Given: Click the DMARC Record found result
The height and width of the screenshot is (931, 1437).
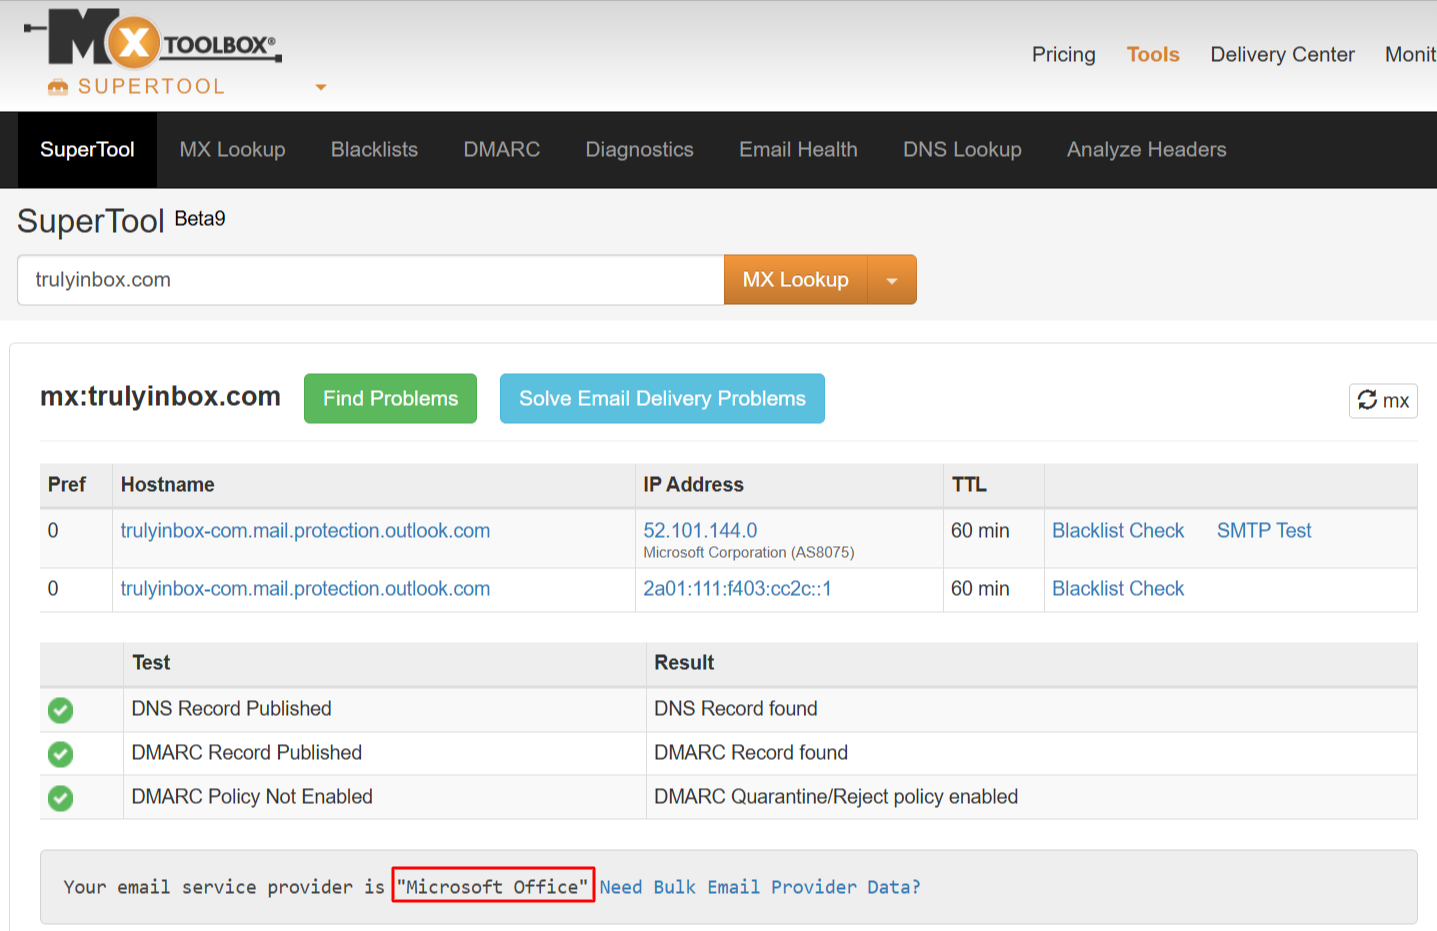Looking at the screenshot, I should click(x=751, y=753).
